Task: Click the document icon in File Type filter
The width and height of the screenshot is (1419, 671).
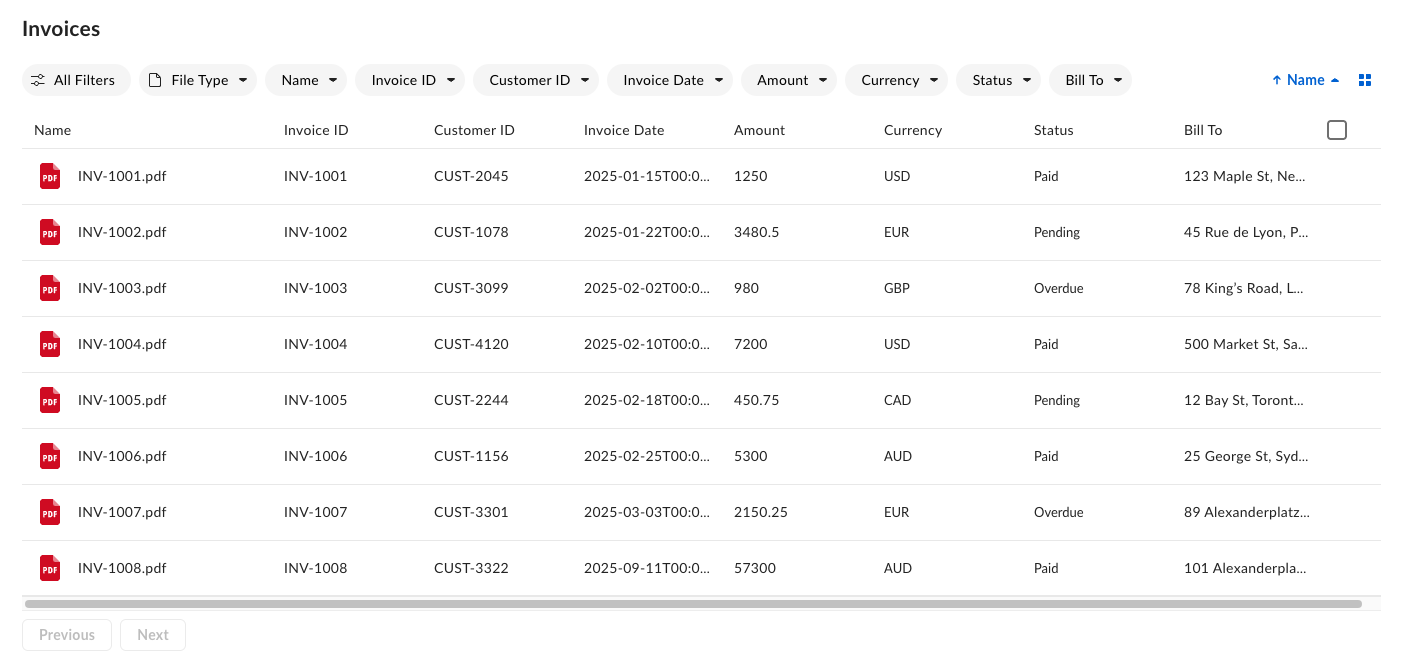Action: [x=155, y=80]
